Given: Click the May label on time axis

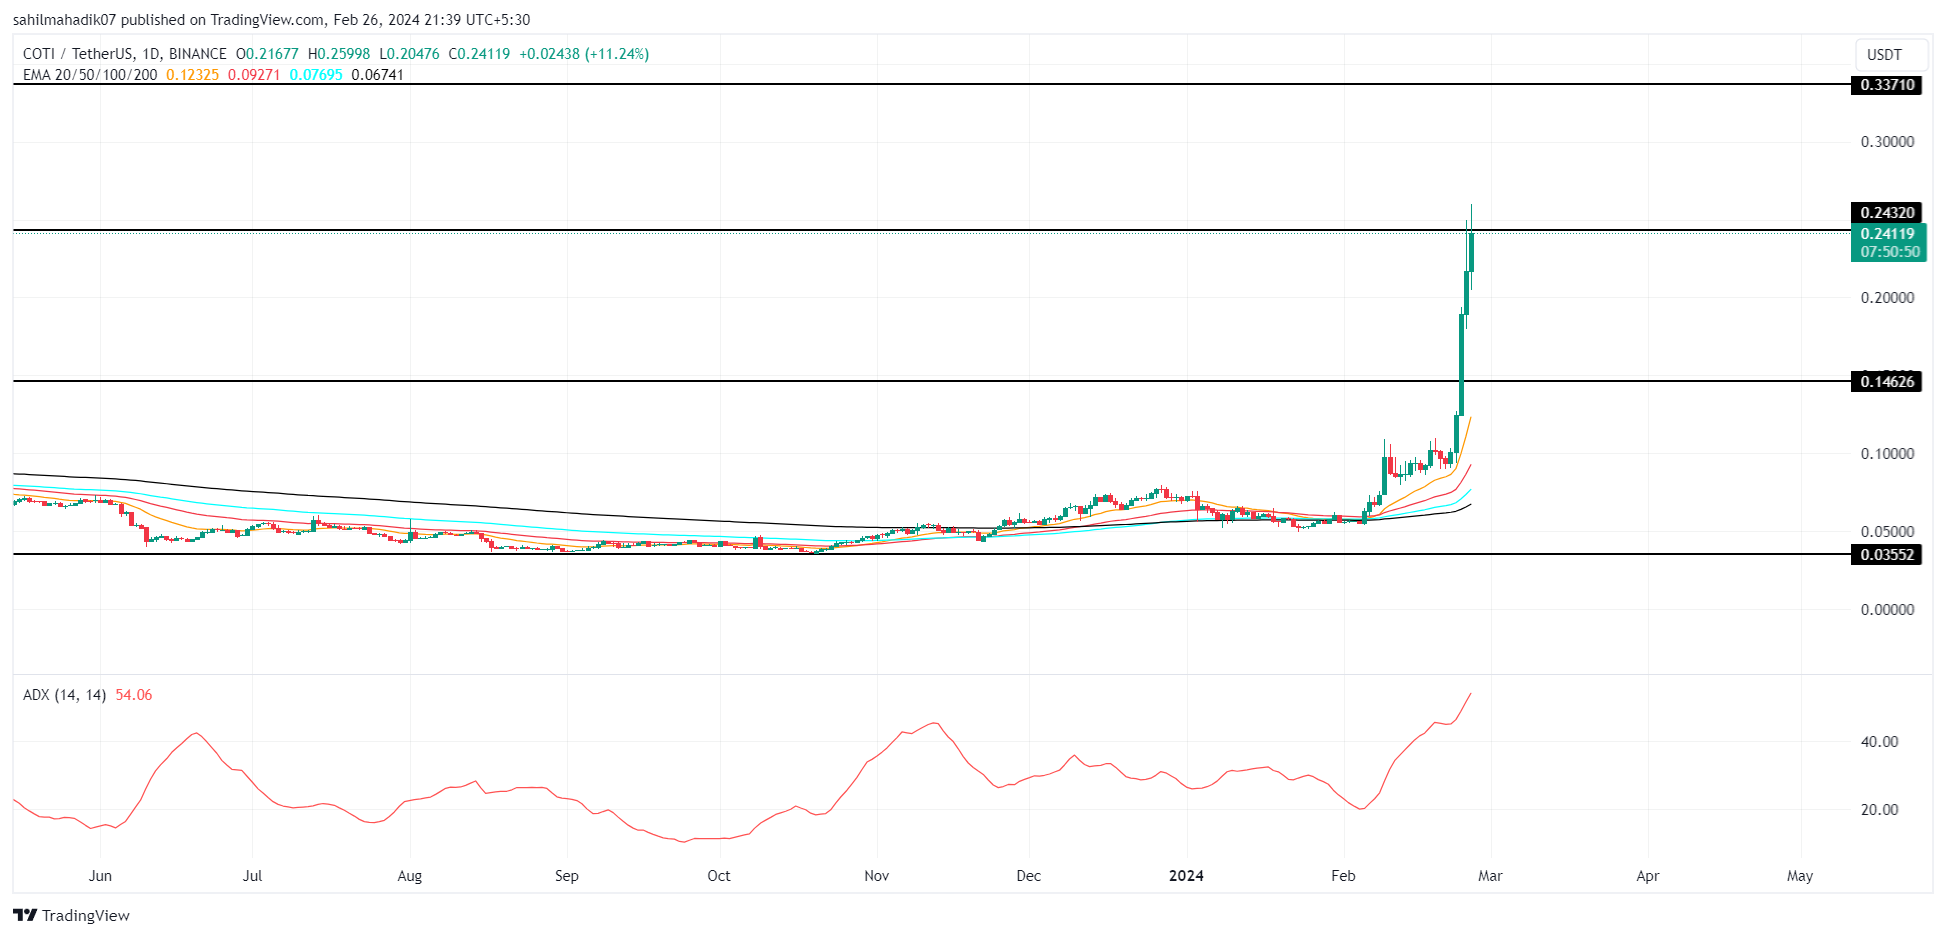Looking at the screenshot, I should (x=1800, y=876).
